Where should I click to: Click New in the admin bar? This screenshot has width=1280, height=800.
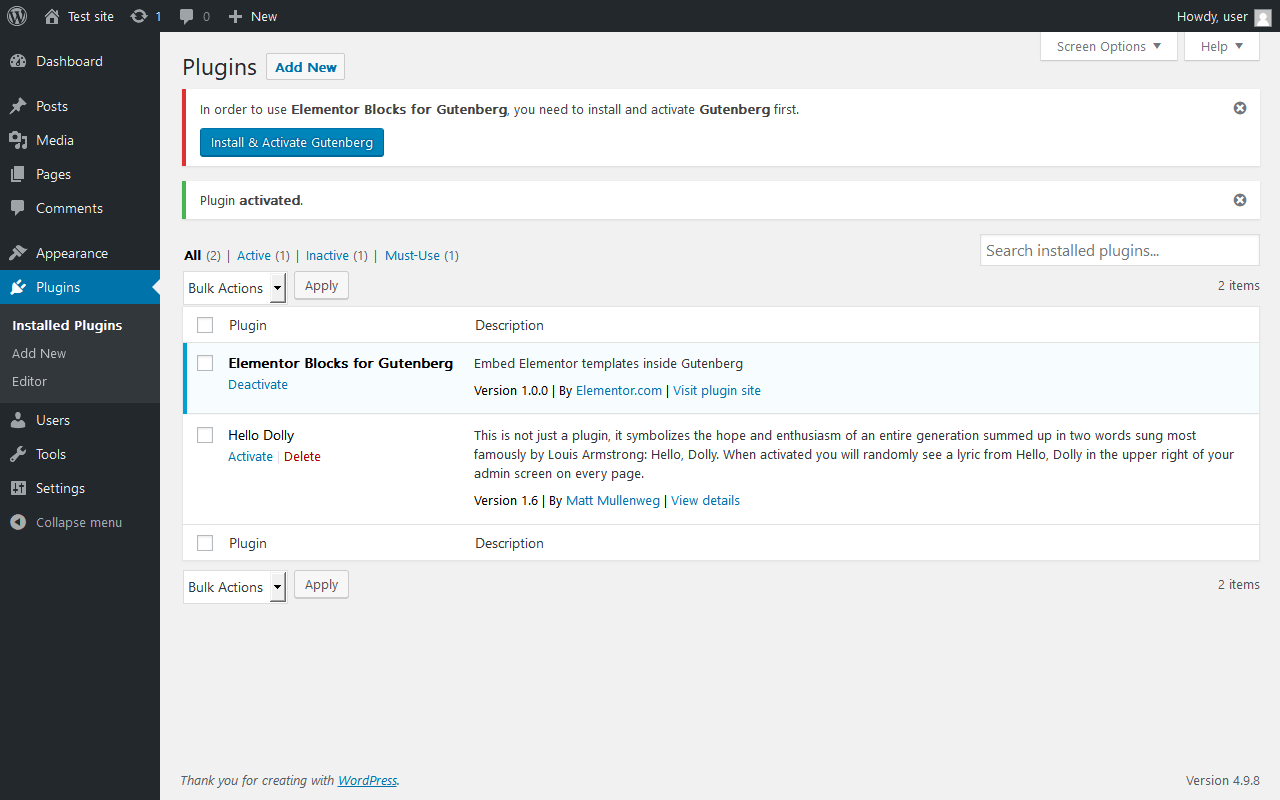tap(264, 16)
